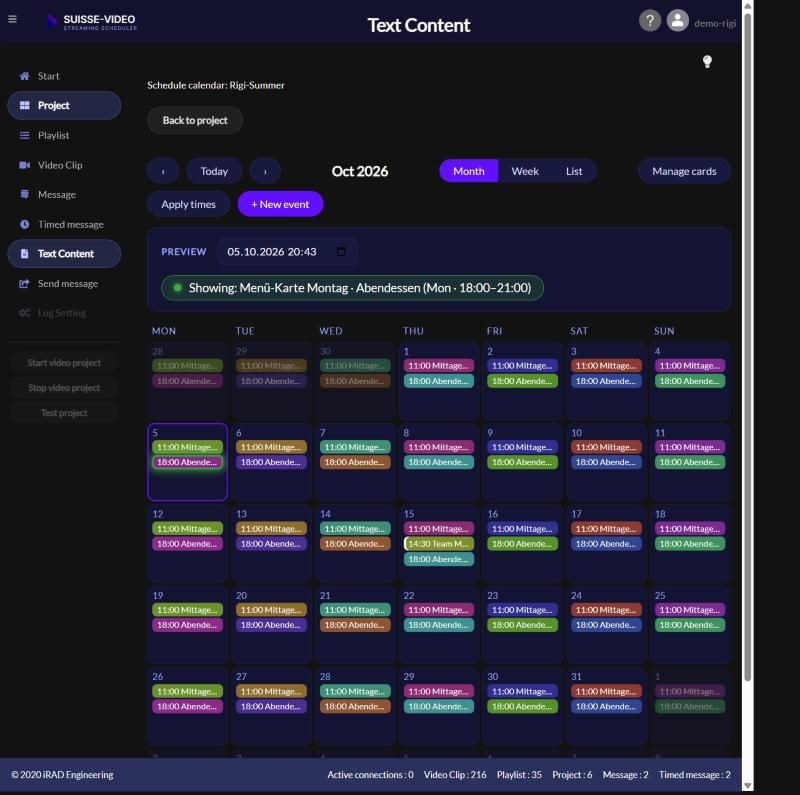Screen dimensions: 800x795
Task: Click the scrollbar down arrow
Action: coord(747,786)
